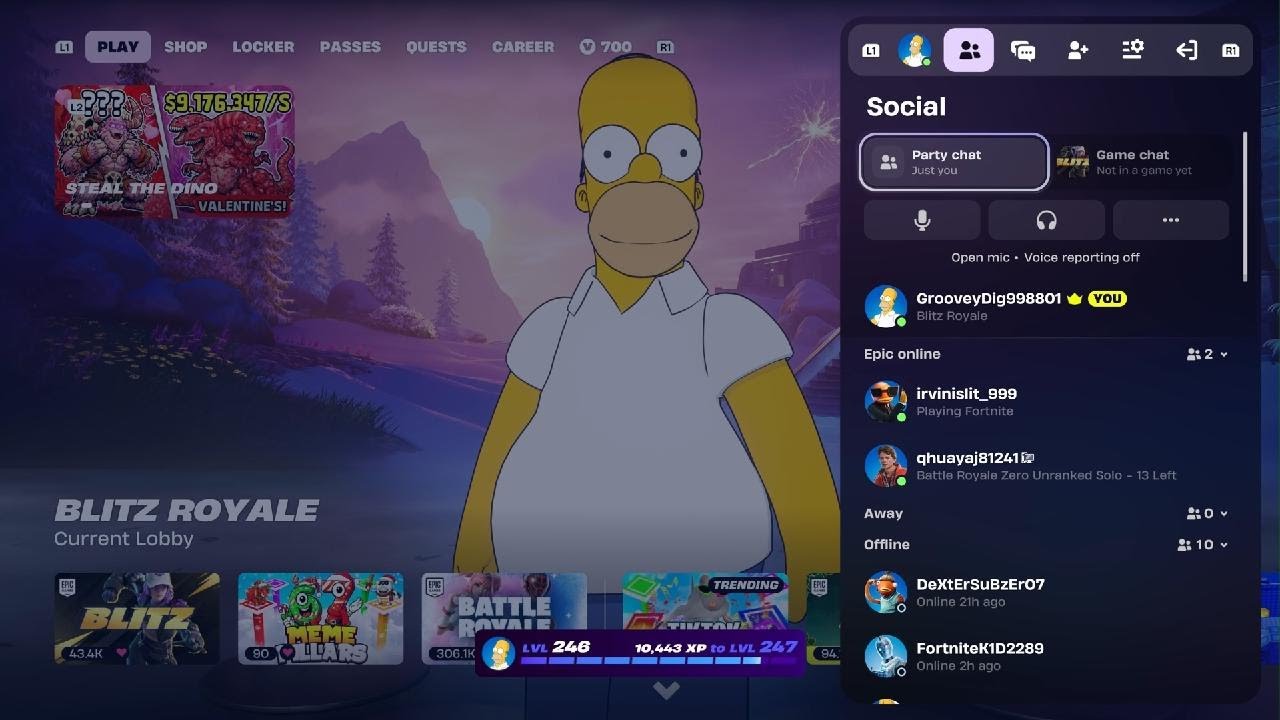Click the Offline friend count icon
Screen dimensions: 1280x720
1185,545
